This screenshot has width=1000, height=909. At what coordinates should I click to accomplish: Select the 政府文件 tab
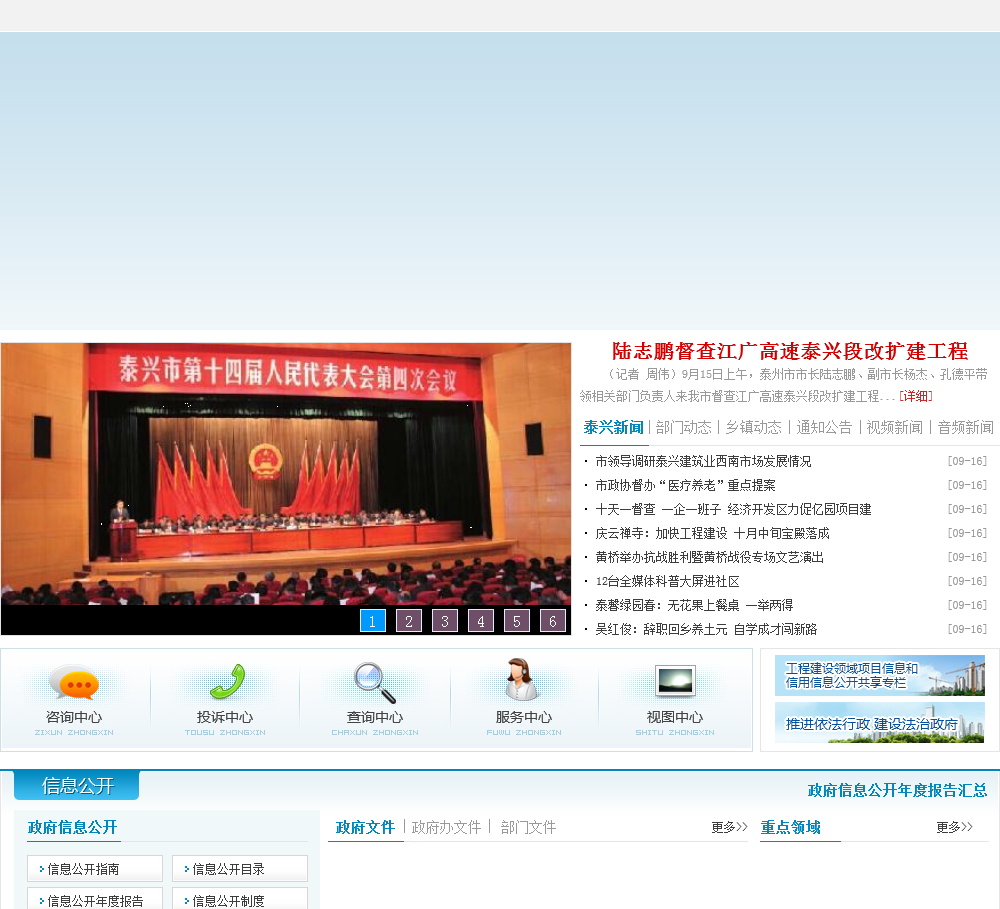[x=365, y=827]
